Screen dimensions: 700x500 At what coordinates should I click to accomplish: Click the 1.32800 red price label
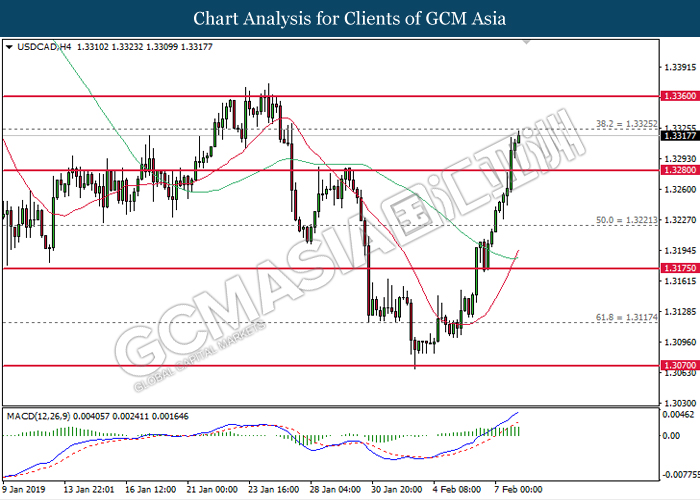680,170
